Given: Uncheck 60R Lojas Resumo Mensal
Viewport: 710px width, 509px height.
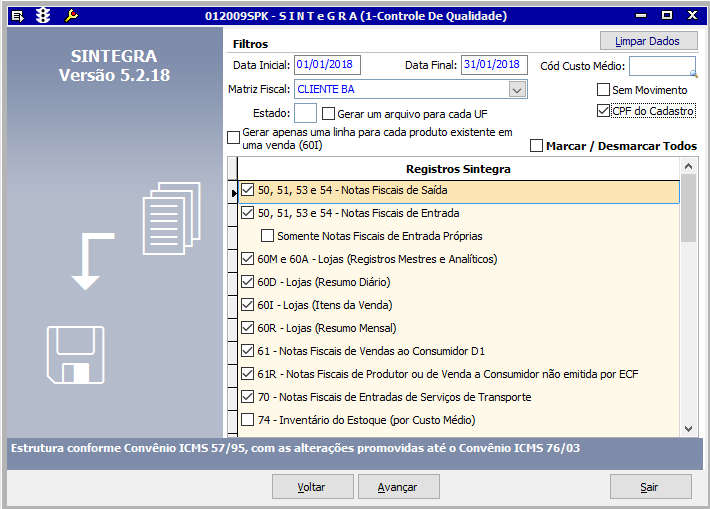Looking at the screenshot, I should 247,327.
